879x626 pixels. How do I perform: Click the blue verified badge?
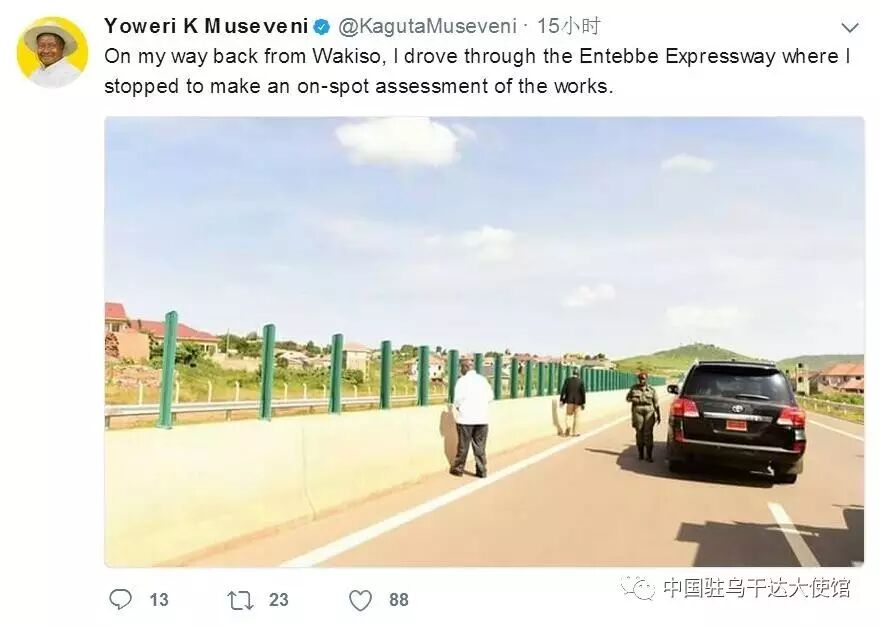[322, 26]
